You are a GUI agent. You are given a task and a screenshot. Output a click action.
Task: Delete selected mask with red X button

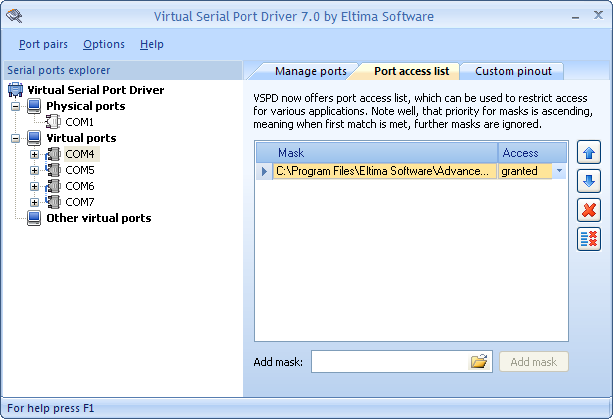[x=589, y=210]
